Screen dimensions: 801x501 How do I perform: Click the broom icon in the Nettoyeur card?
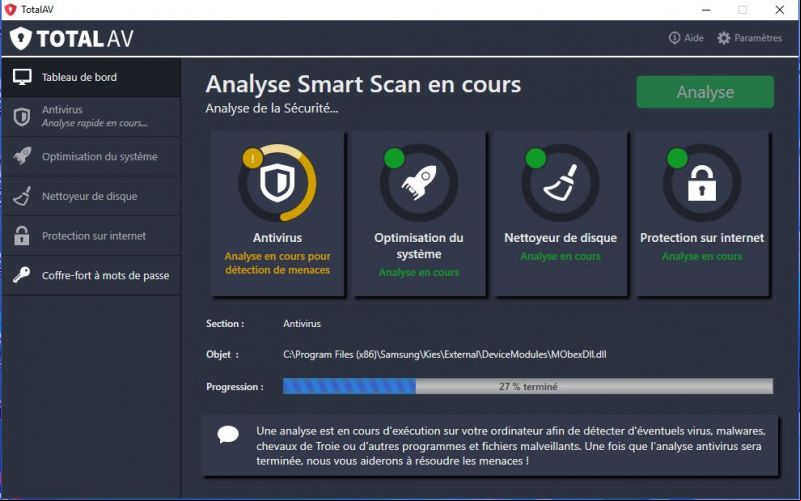[x=560, y=182]
